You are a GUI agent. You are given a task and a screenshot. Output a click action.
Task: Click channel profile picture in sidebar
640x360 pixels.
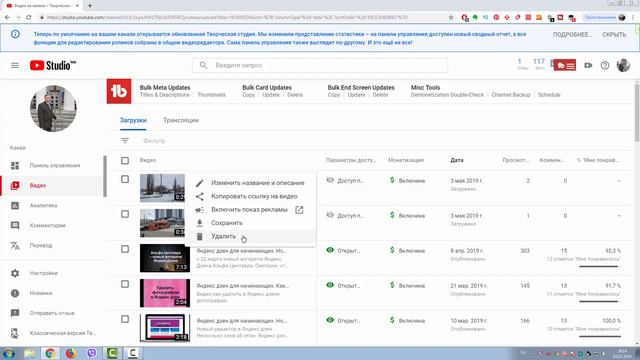click(x=53, y=109)
